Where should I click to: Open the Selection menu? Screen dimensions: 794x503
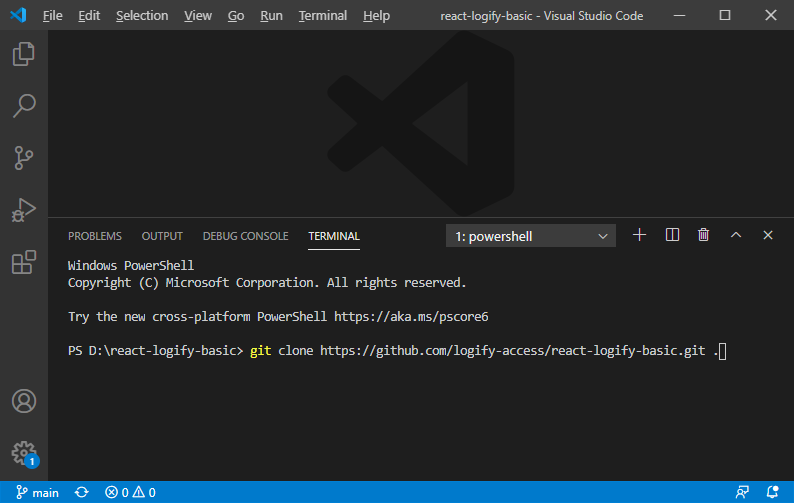point(142,16)
